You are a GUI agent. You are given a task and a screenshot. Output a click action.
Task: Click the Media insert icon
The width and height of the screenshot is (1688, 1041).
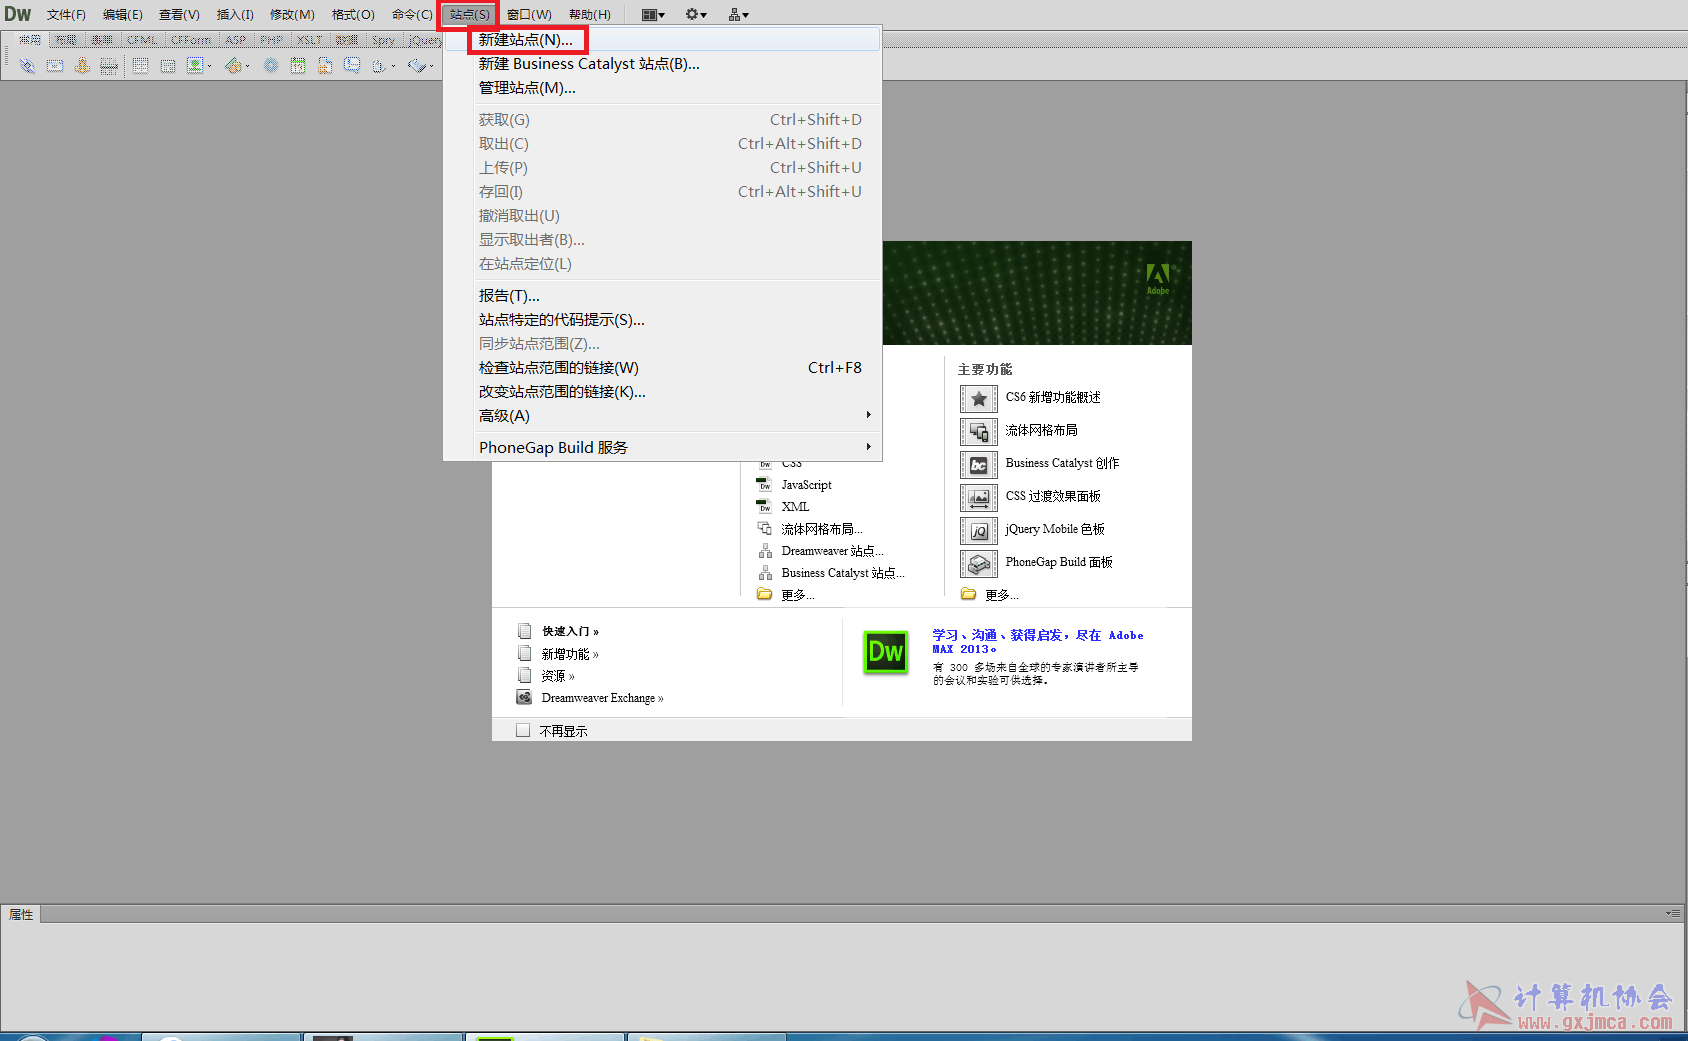(x=233, y=66)
